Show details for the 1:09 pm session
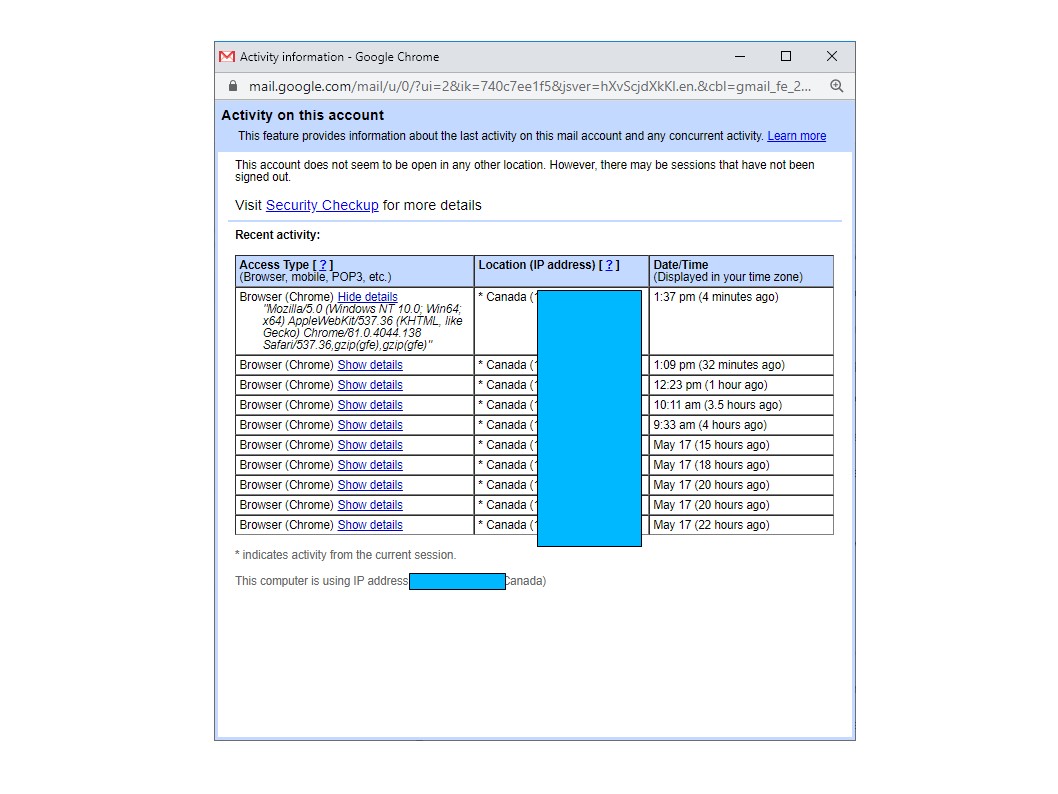 (370, 365)
